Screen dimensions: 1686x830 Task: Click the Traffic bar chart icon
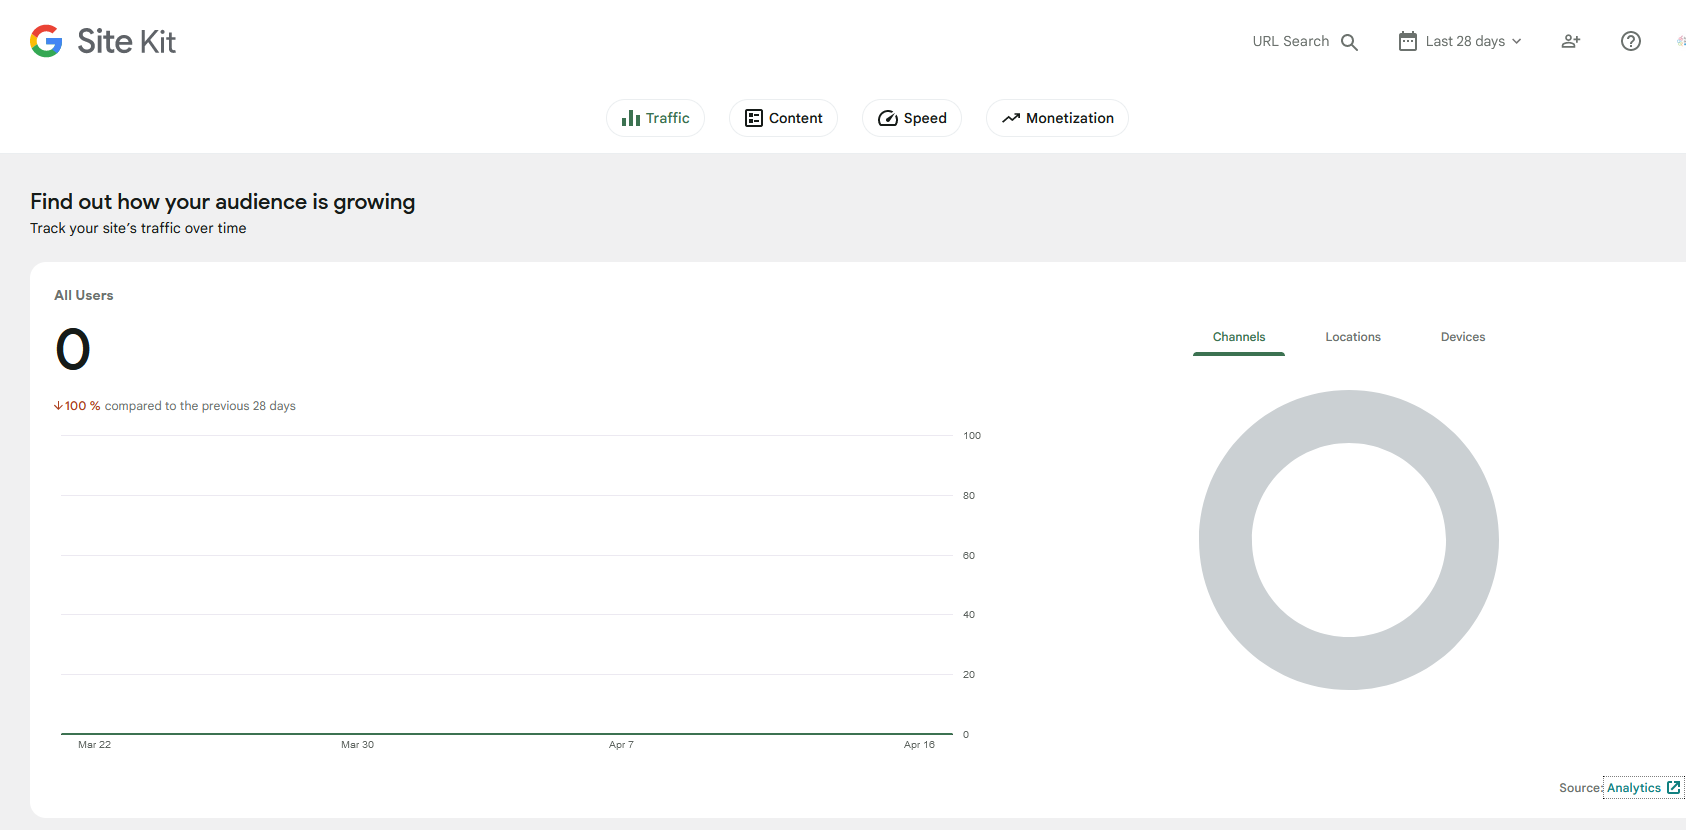(631, 118)
